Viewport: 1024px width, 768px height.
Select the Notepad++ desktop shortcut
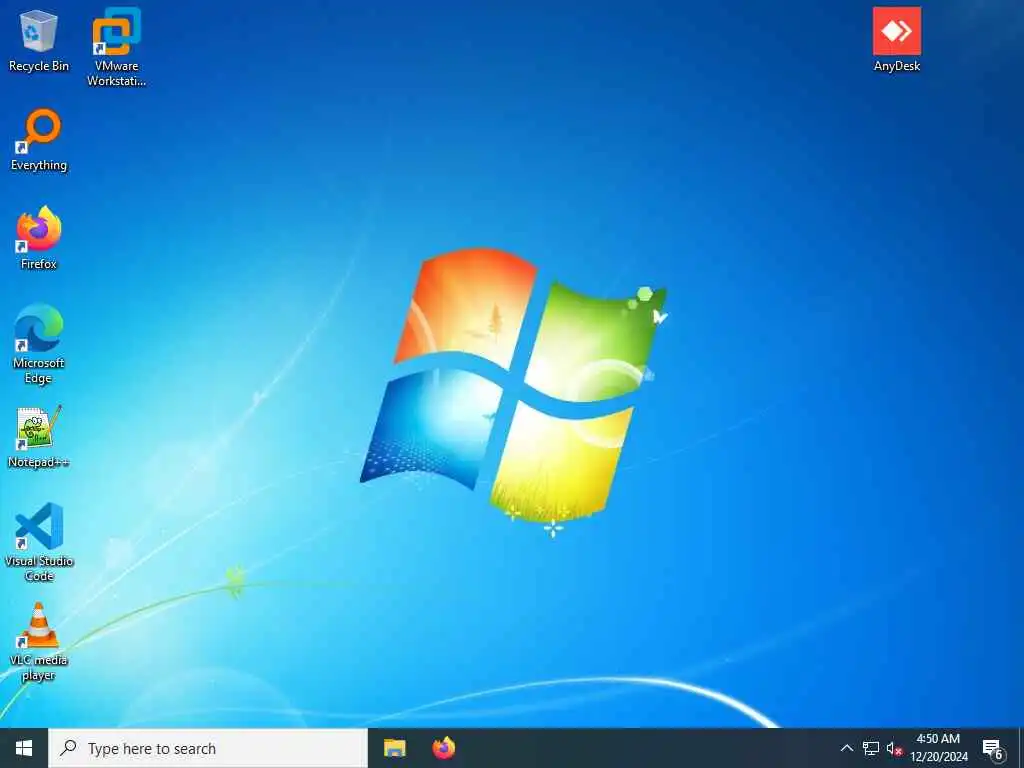[39, 436]
